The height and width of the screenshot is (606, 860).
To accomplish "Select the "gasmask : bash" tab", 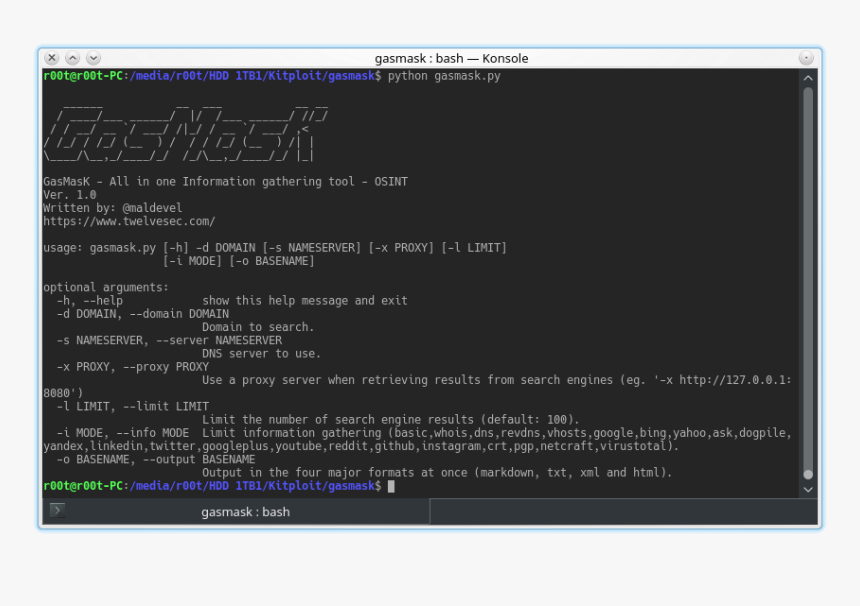I will click(x=245, y=512).
